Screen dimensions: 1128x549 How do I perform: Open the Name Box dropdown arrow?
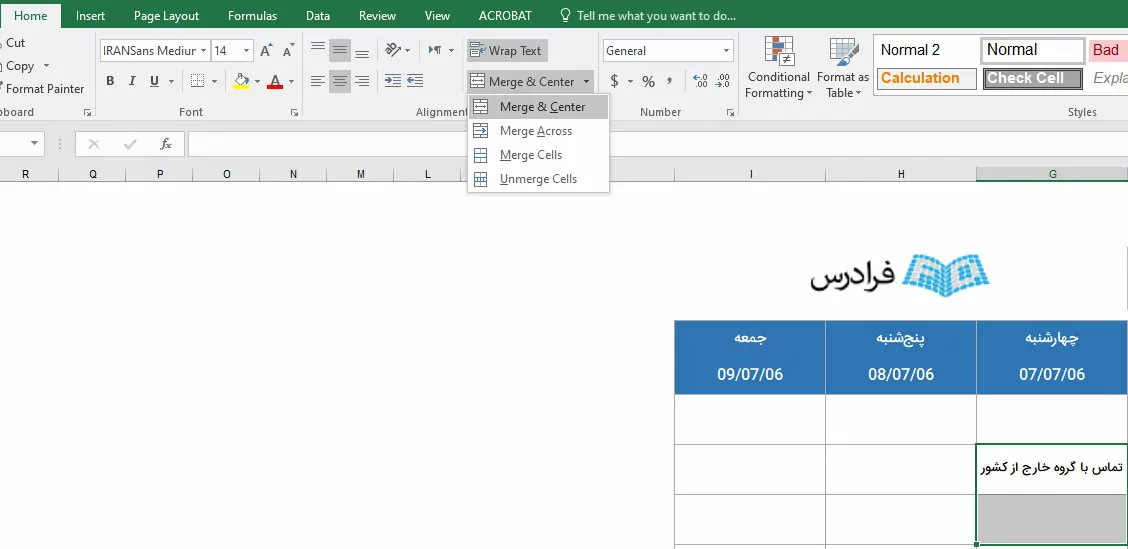pos(34,144)
